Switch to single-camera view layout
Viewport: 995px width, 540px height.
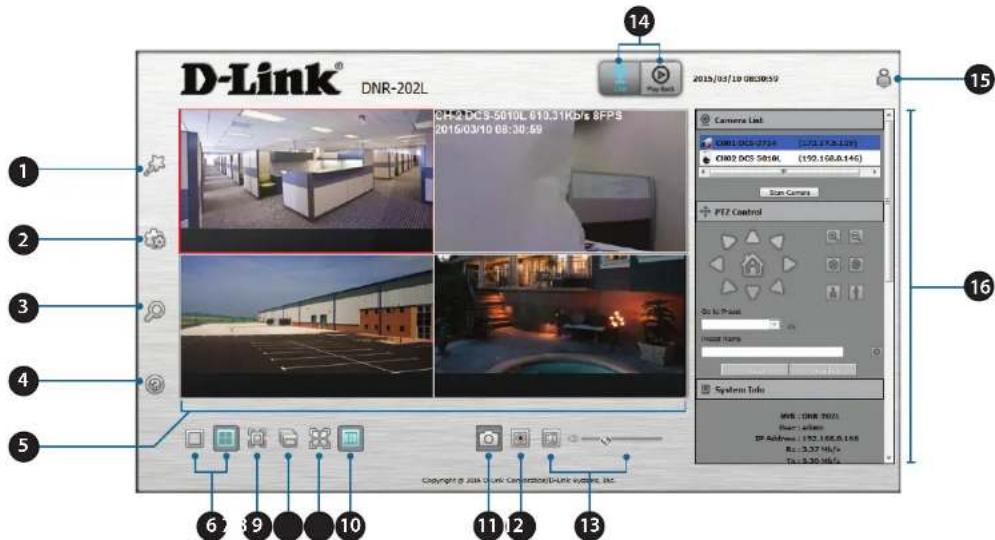click(x=195, y=438)
